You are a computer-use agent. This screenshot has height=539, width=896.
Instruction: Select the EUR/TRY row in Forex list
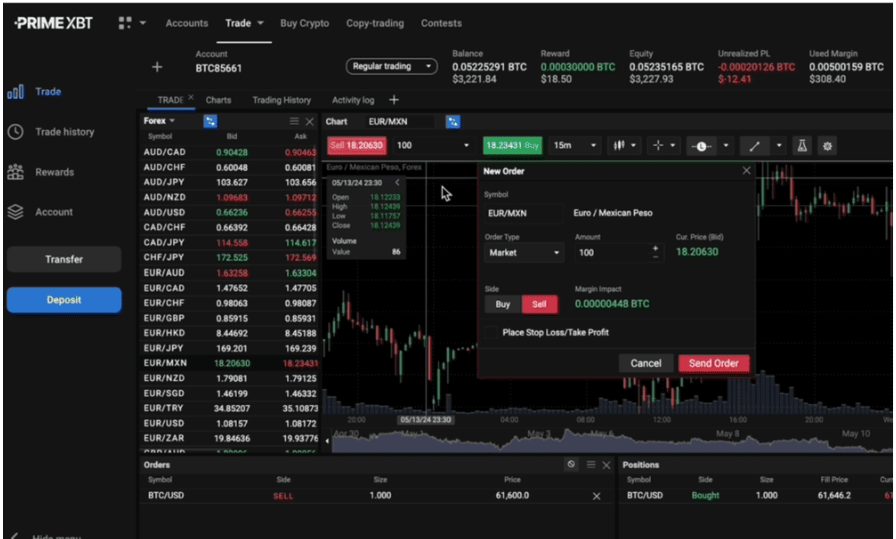[230, 409]
